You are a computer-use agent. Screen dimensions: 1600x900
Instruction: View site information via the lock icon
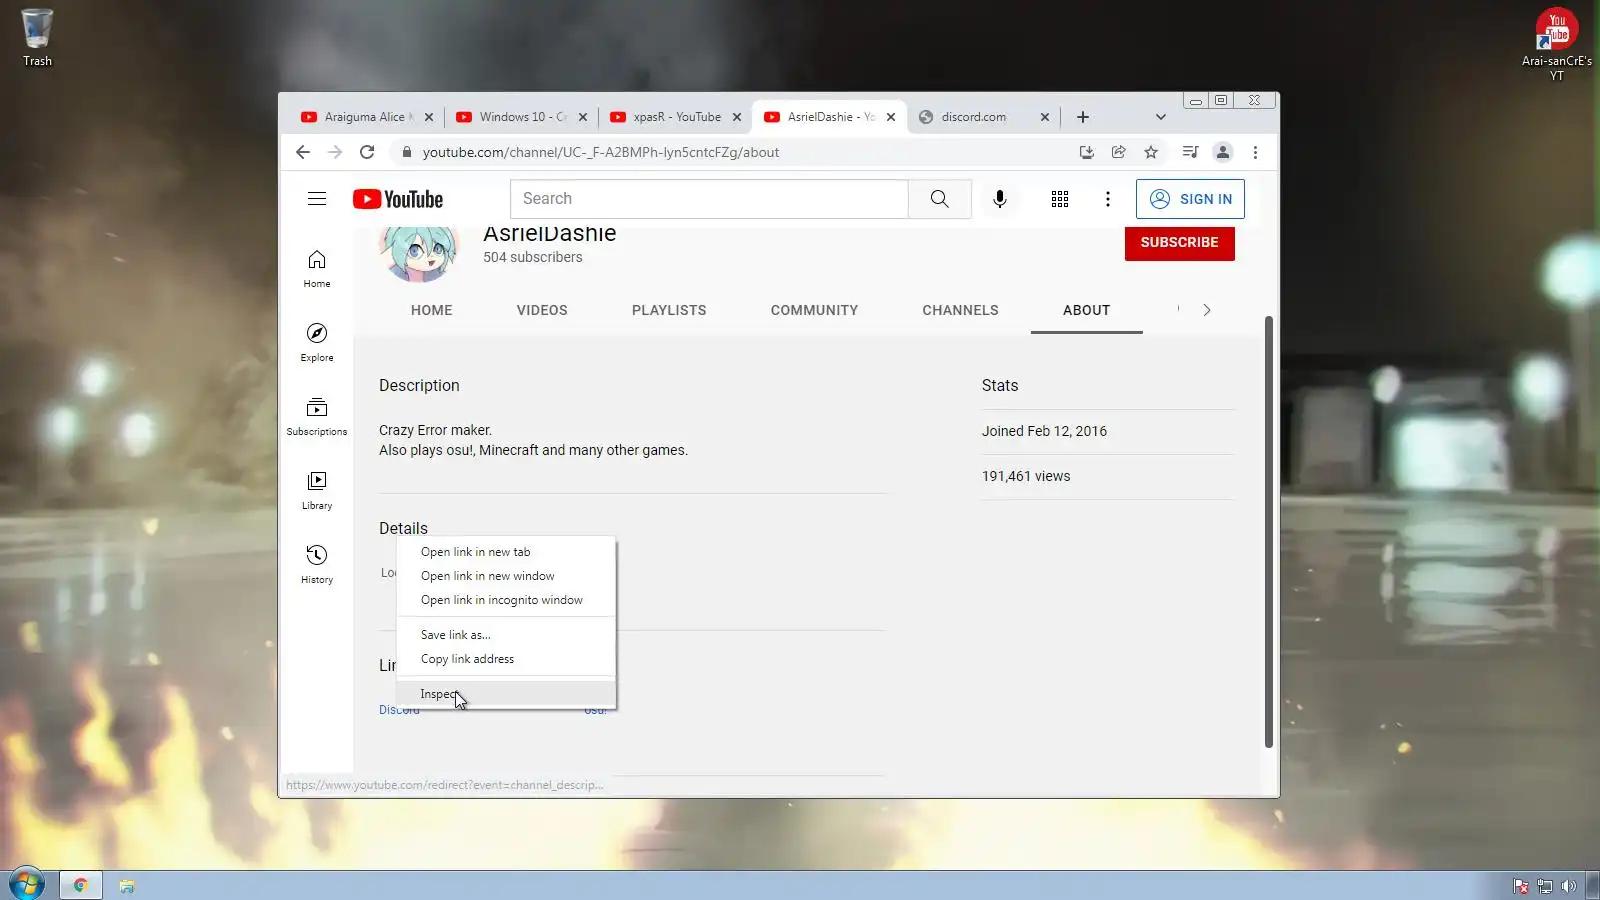(406, 152)
